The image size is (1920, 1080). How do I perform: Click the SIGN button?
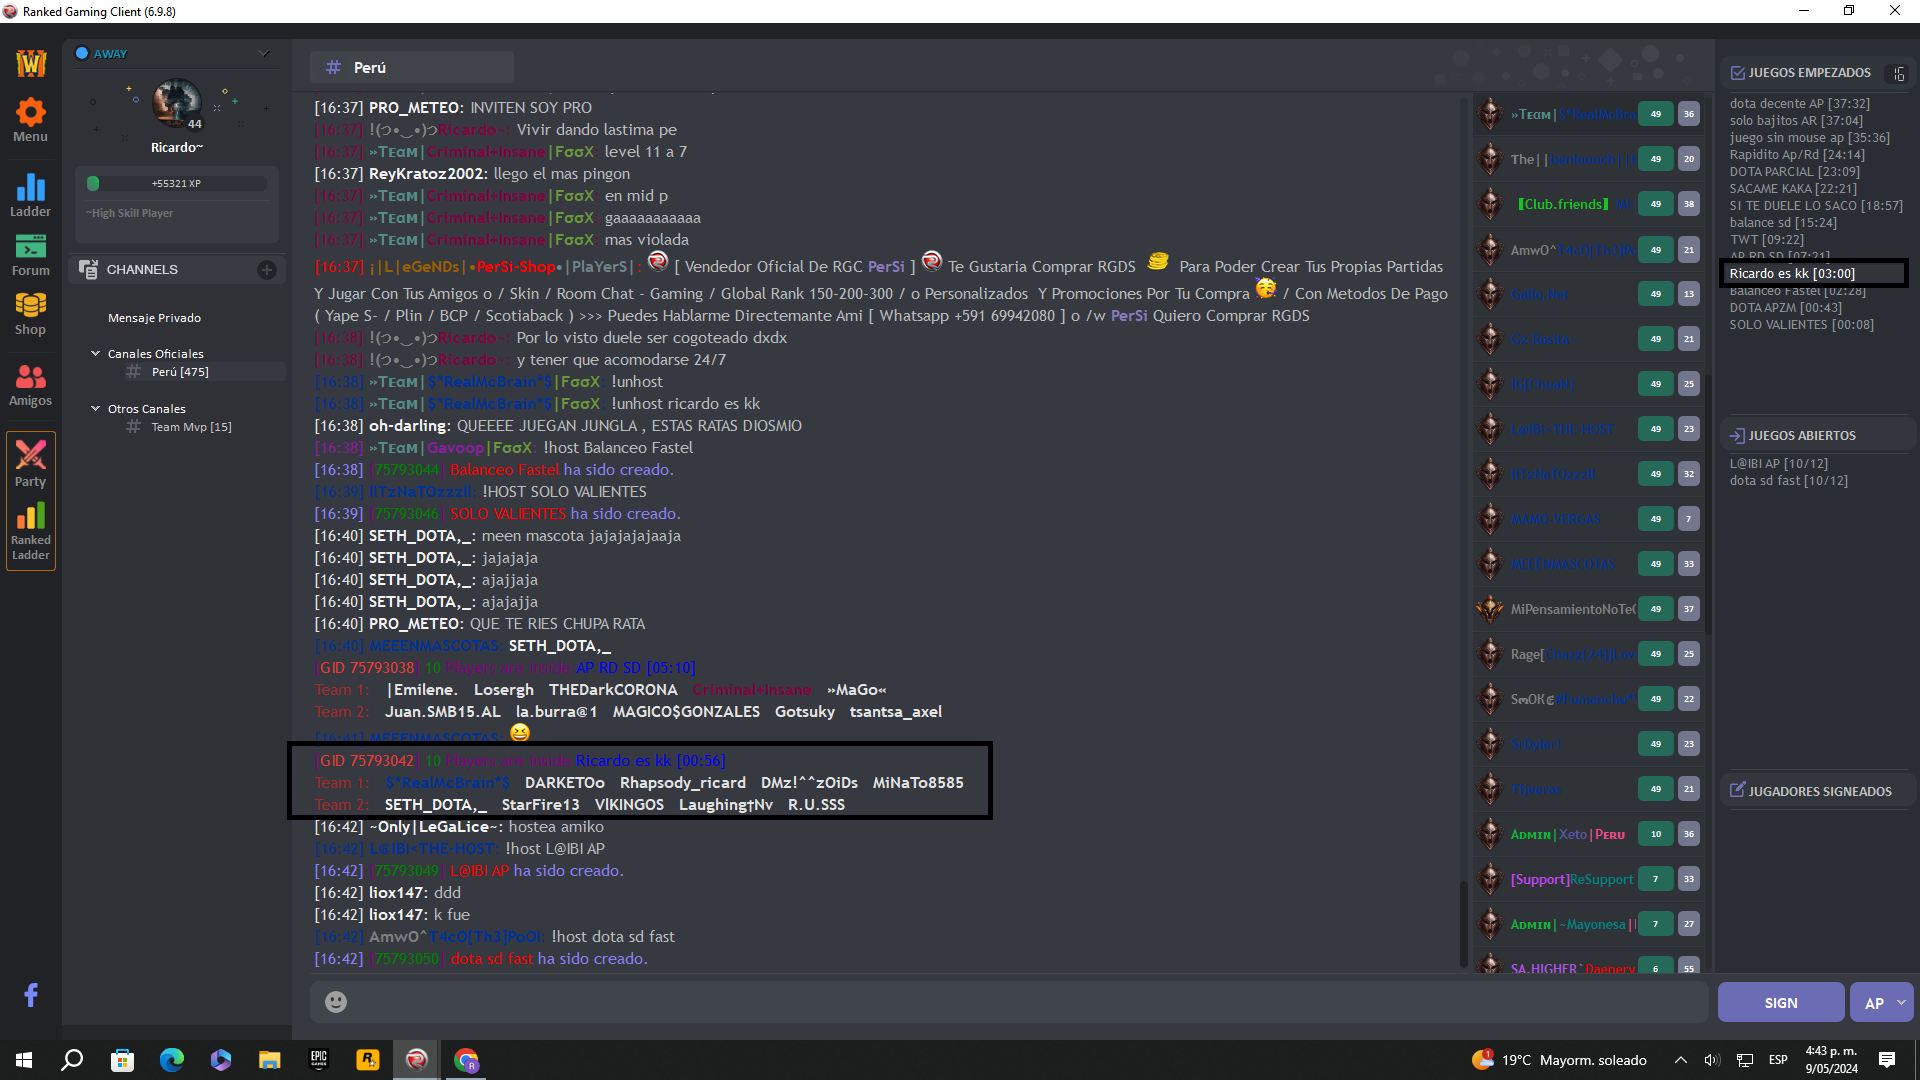1780,1002
